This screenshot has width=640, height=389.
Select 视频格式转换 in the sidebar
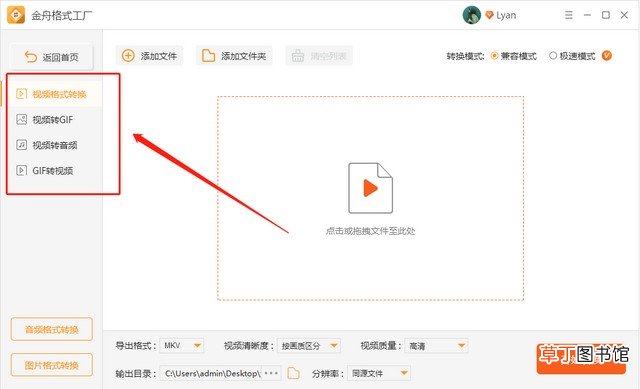[52, 94]
